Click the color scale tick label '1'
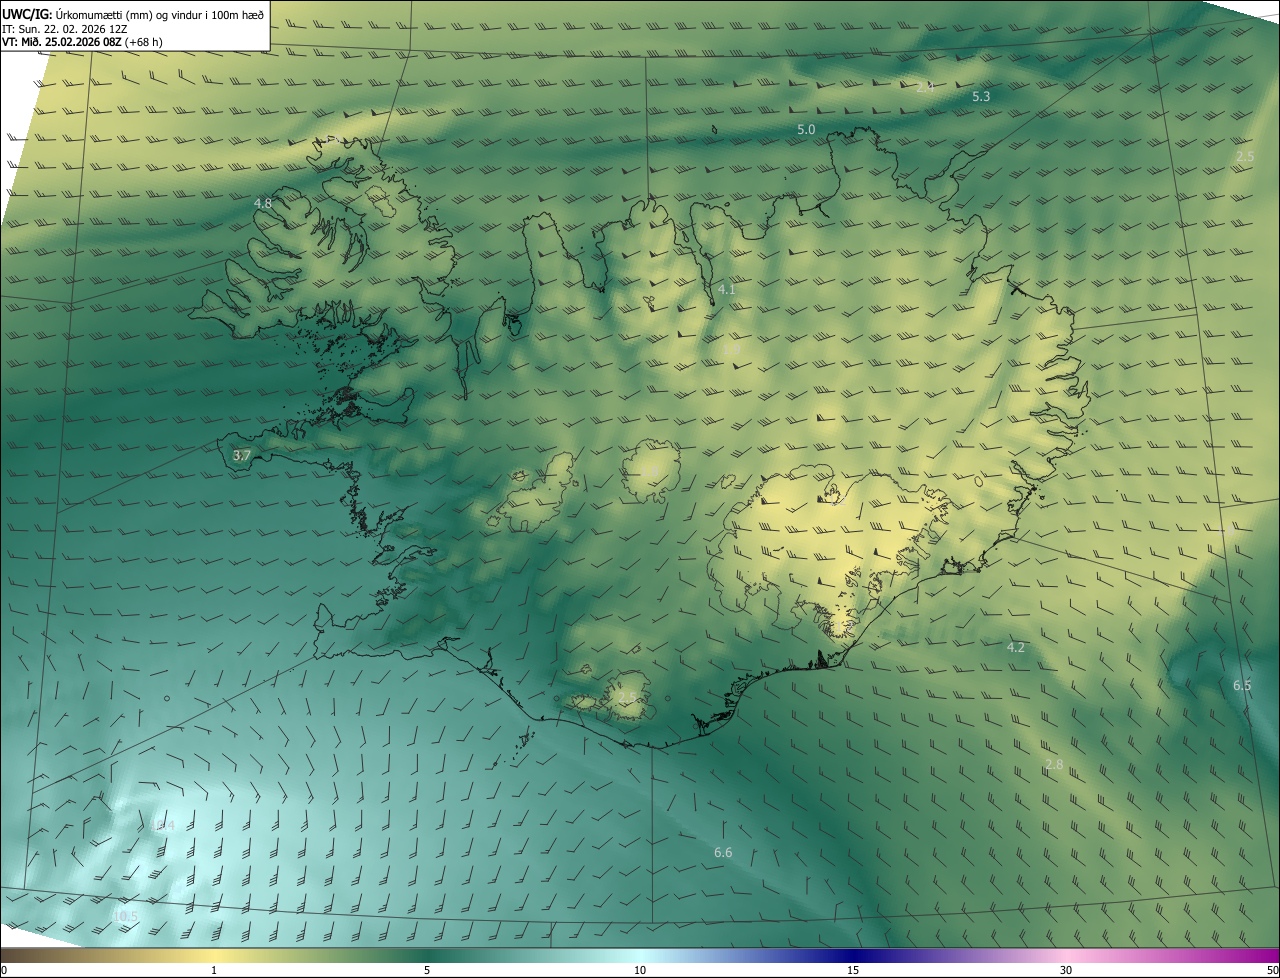Screen dimensions: 1280x978 click(x=214, y=971)
